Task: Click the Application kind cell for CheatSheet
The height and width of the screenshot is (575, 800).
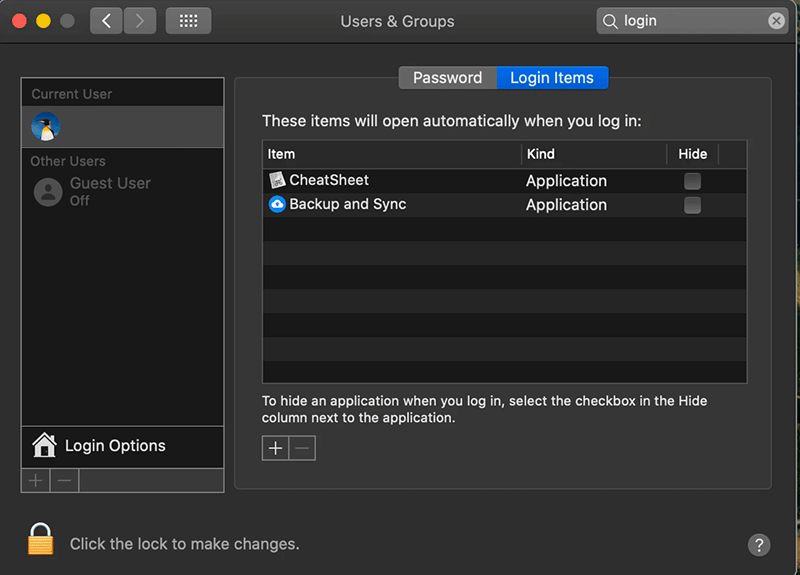Action: 566,181
